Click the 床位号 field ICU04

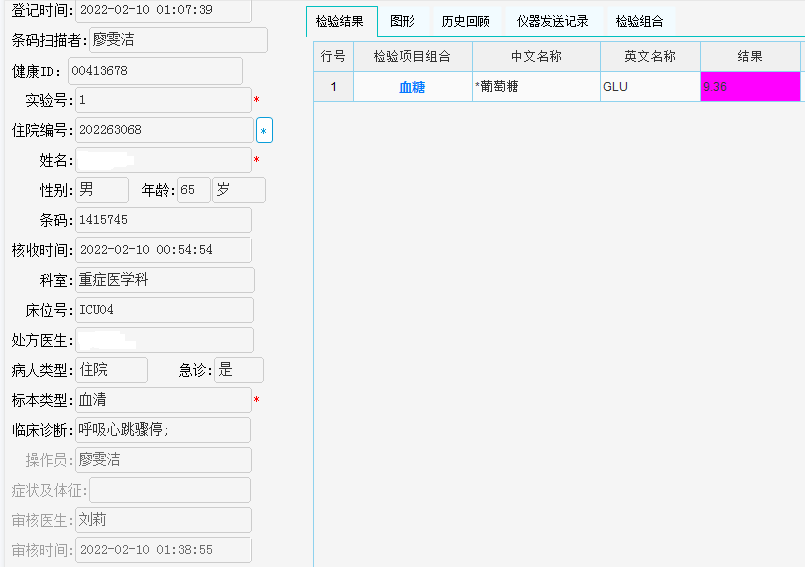(164, 310)
